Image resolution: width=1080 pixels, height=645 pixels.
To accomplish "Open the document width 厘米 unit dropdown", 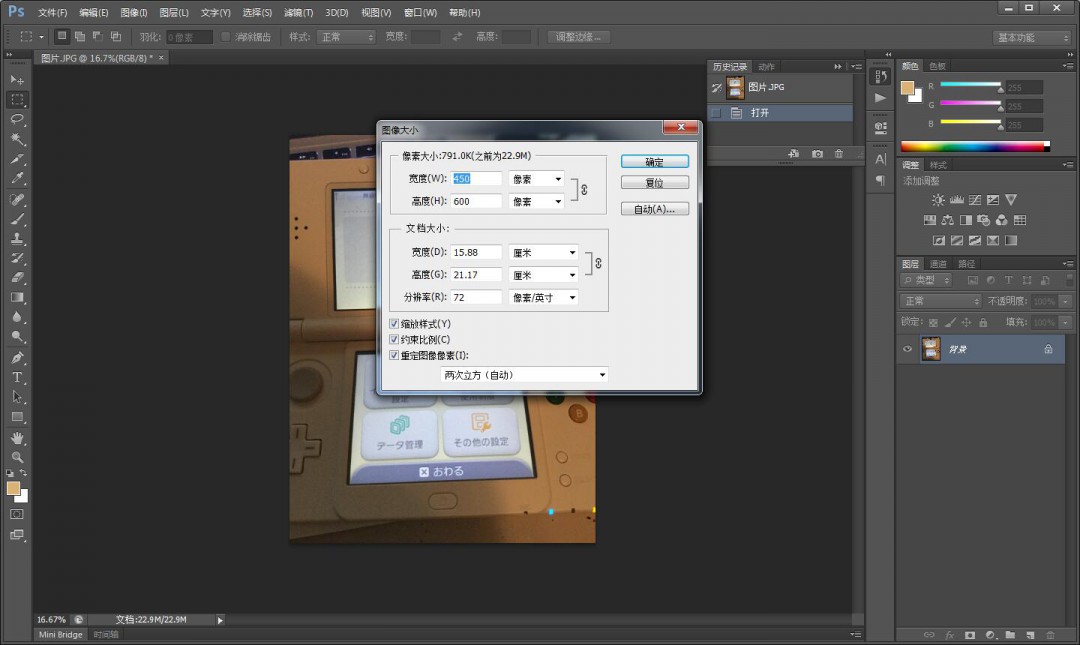I will coord(543,253).
